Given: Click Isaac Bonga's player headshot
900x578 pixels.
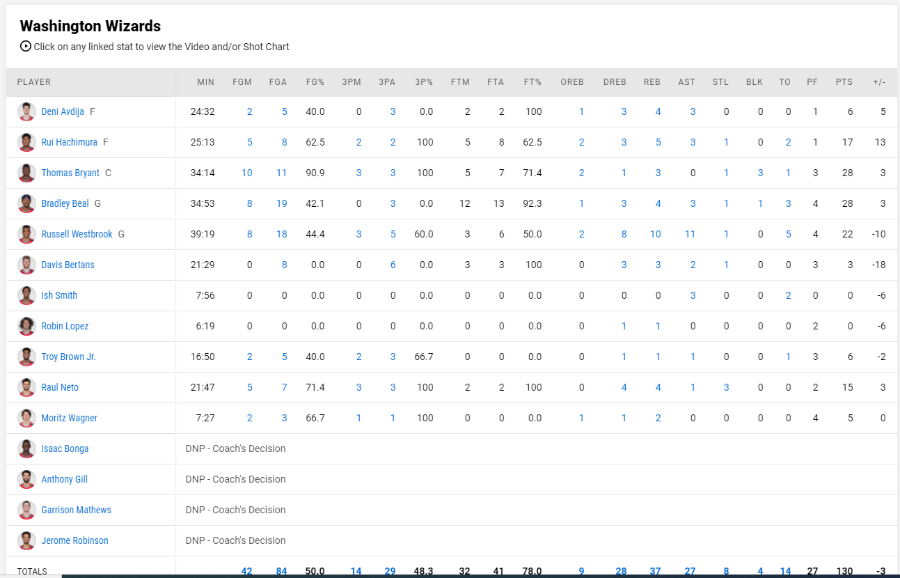Looking at the screenshot, I should [26, 448].
